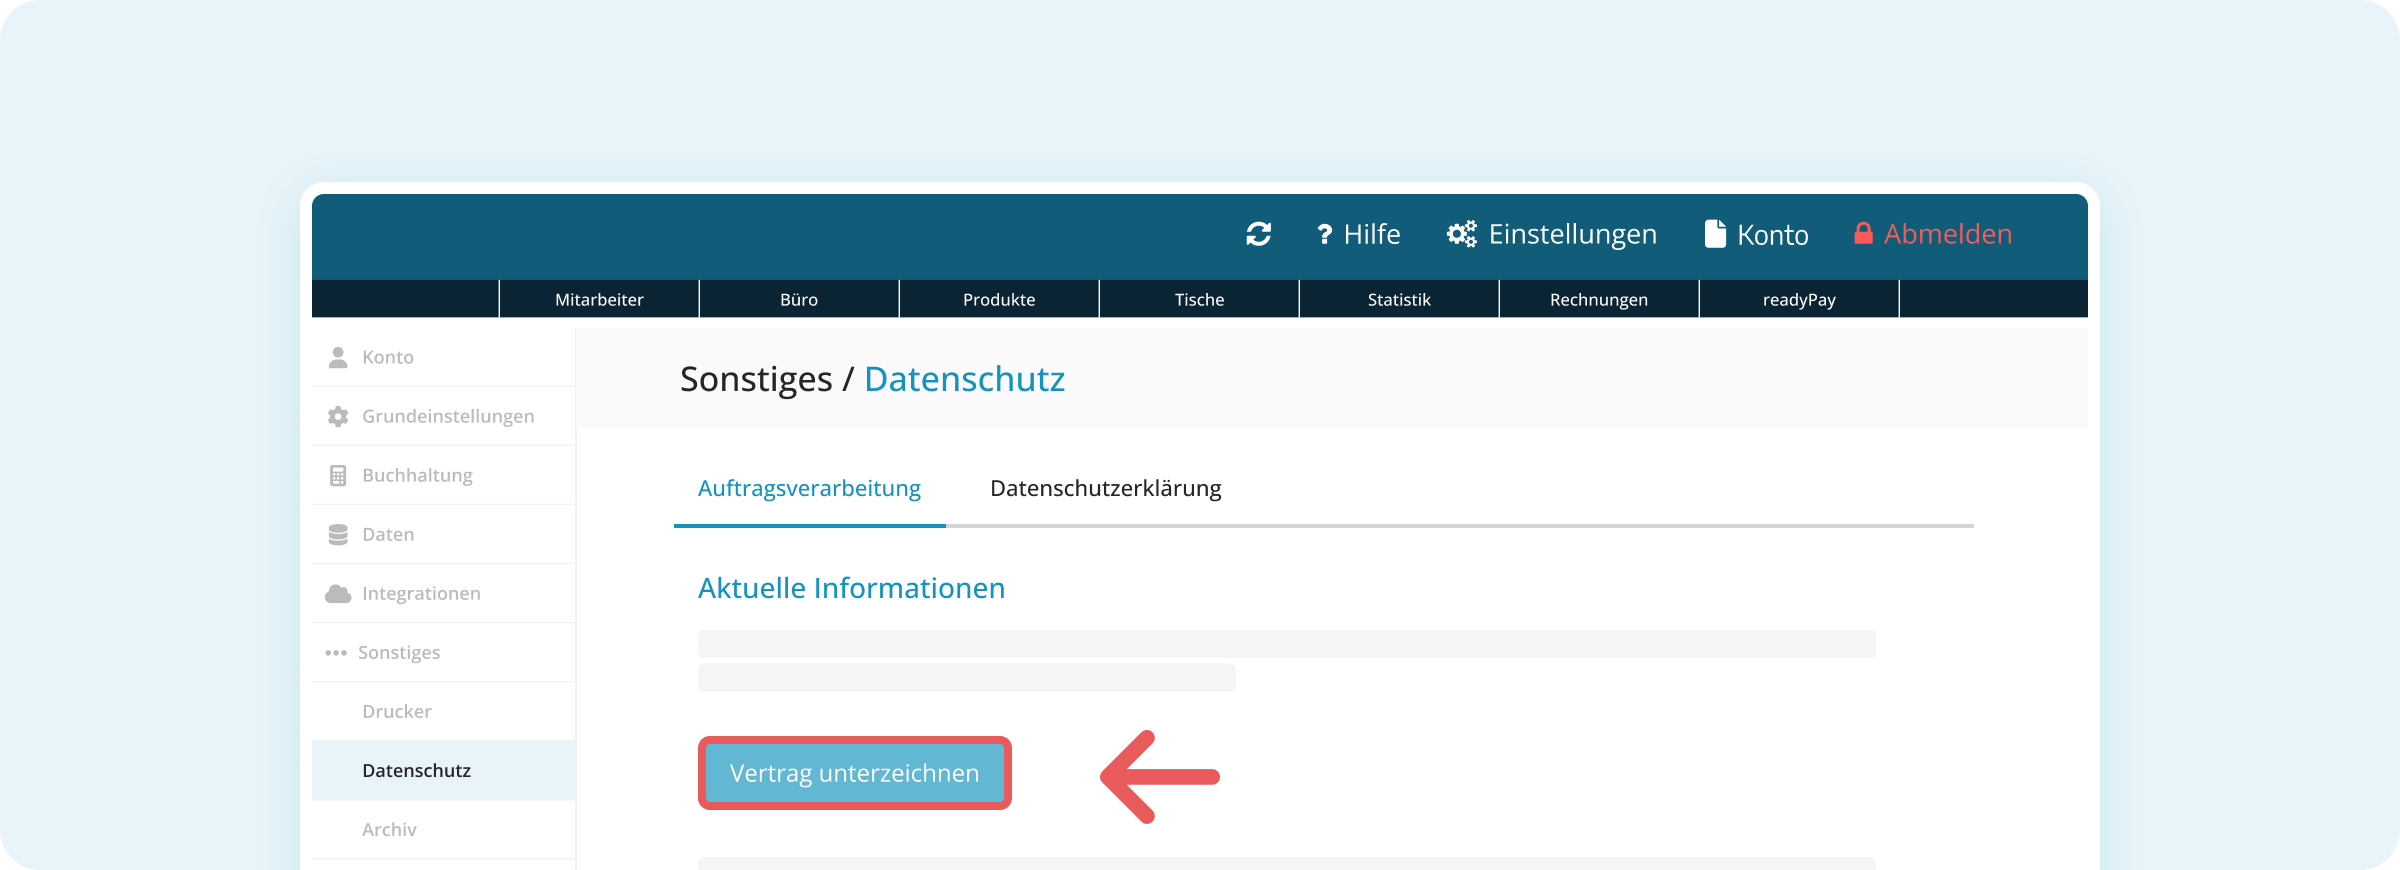Screen dimensions: 2400x870
Task: Click the refresh sync icon
Action: (x=1258, y=234)
